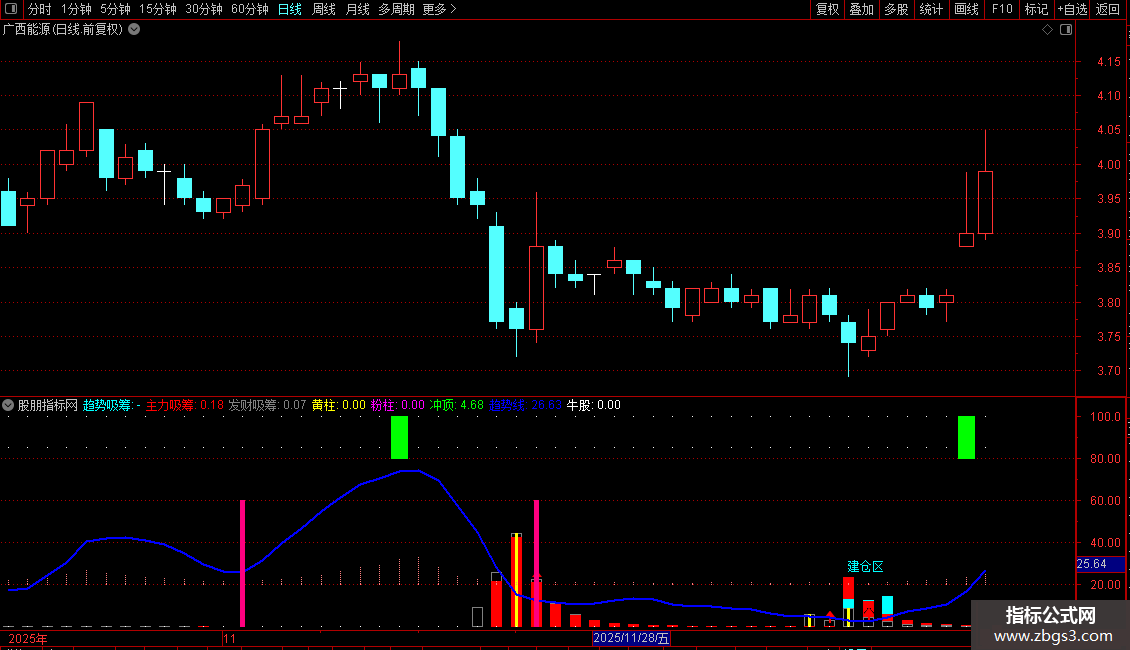
Task: Click the 叠加 overlay button
Action: 861,9
